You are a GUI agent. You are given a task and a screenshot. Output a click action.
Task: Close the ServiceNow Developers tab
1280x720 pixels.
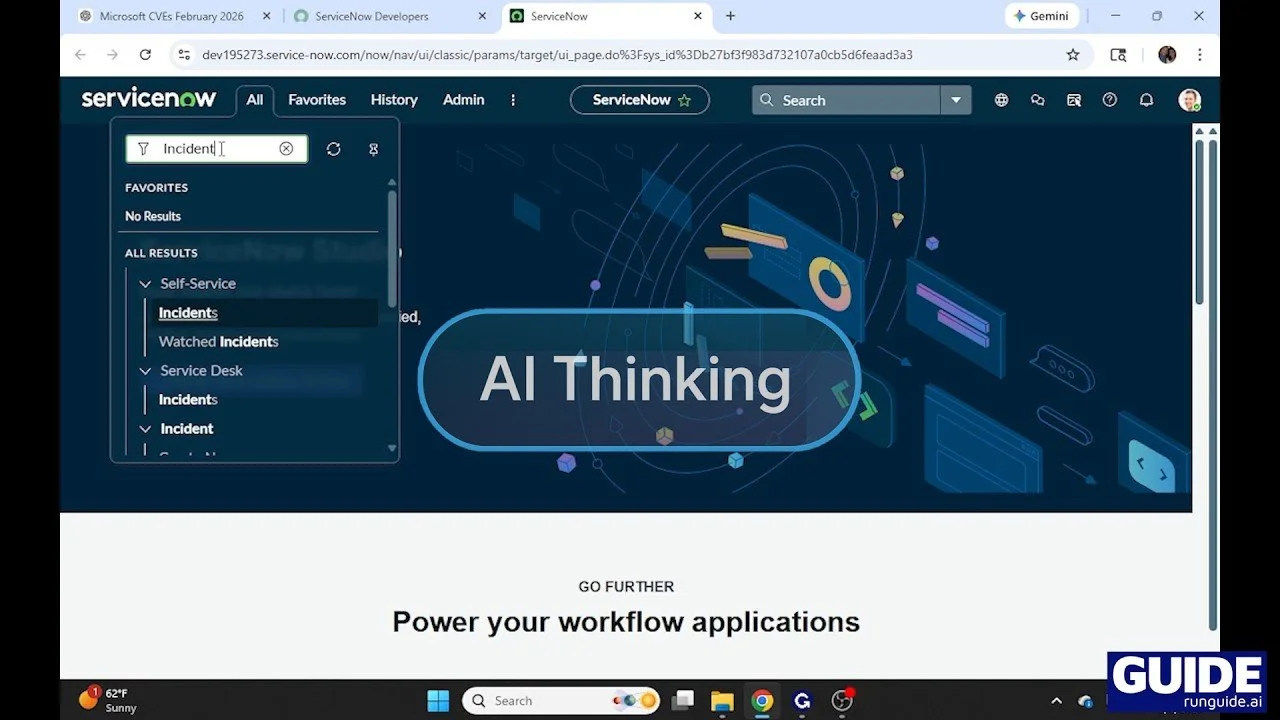click(482, 16)
